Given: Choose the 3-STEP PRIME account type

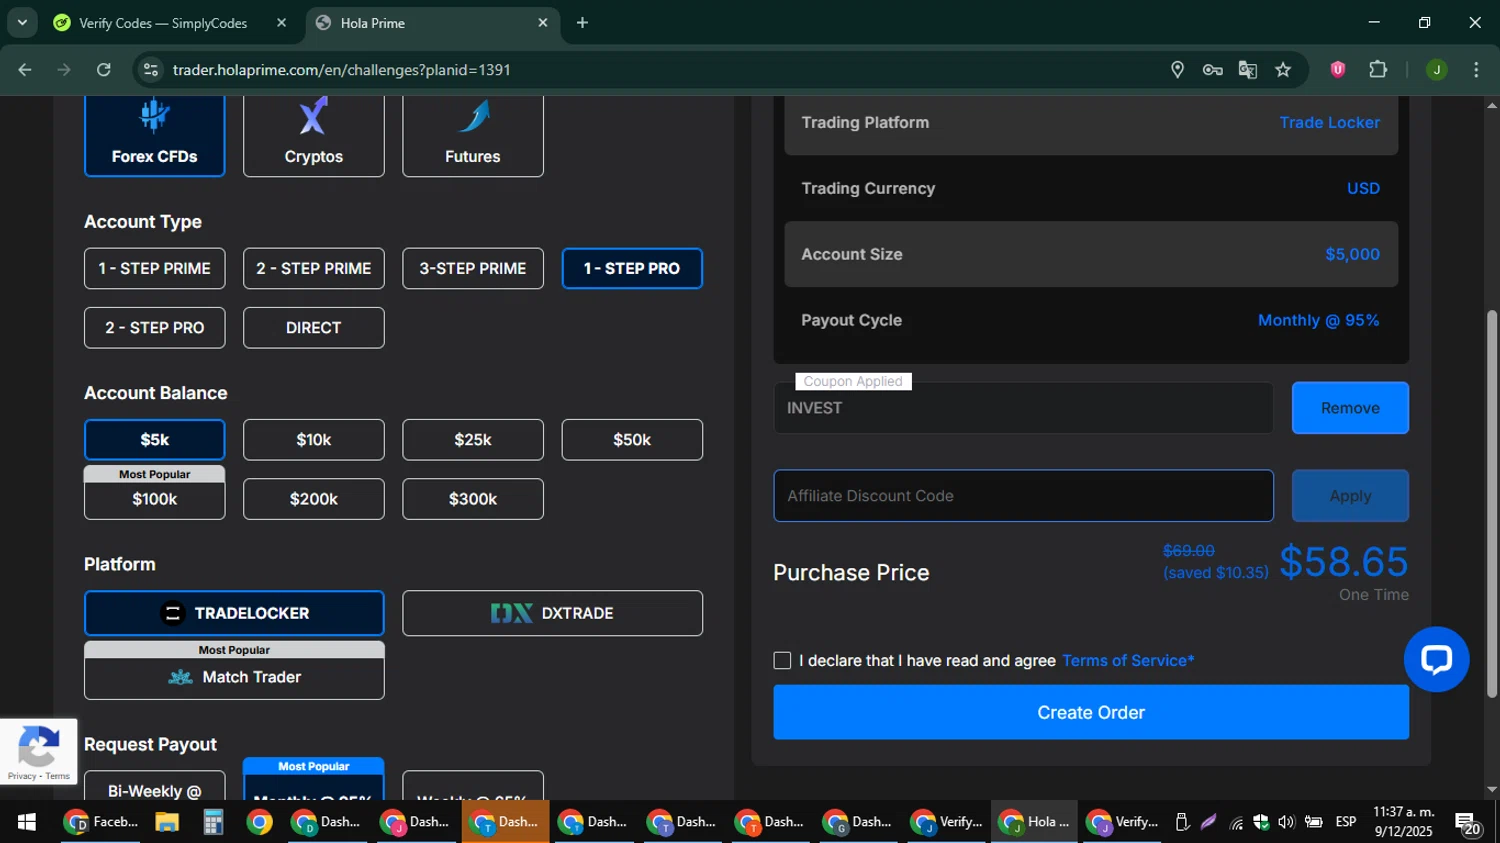Looking at the screenshot, I should tap(473, 268).
